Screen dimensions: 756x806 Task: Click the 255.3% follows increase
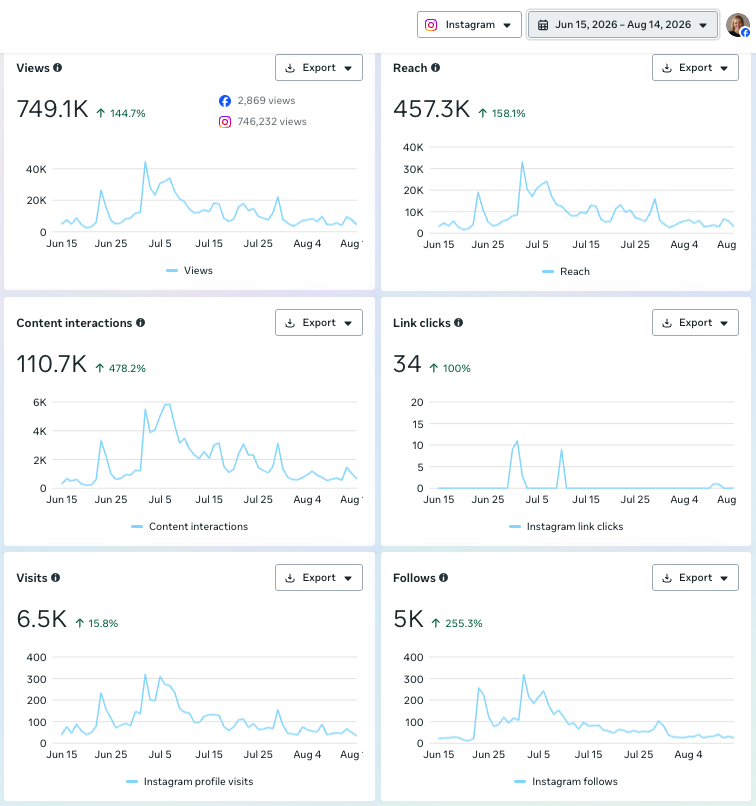coord(457,623)
